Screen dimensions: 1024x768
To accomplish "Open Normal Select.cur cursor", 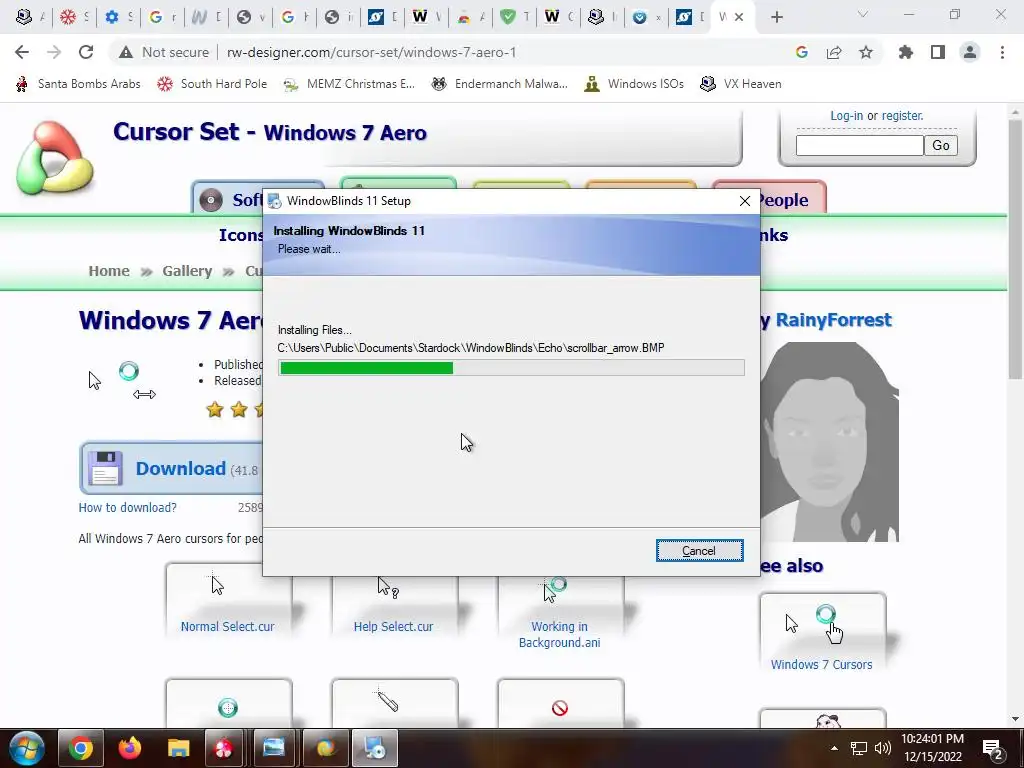I will point(228,601).
